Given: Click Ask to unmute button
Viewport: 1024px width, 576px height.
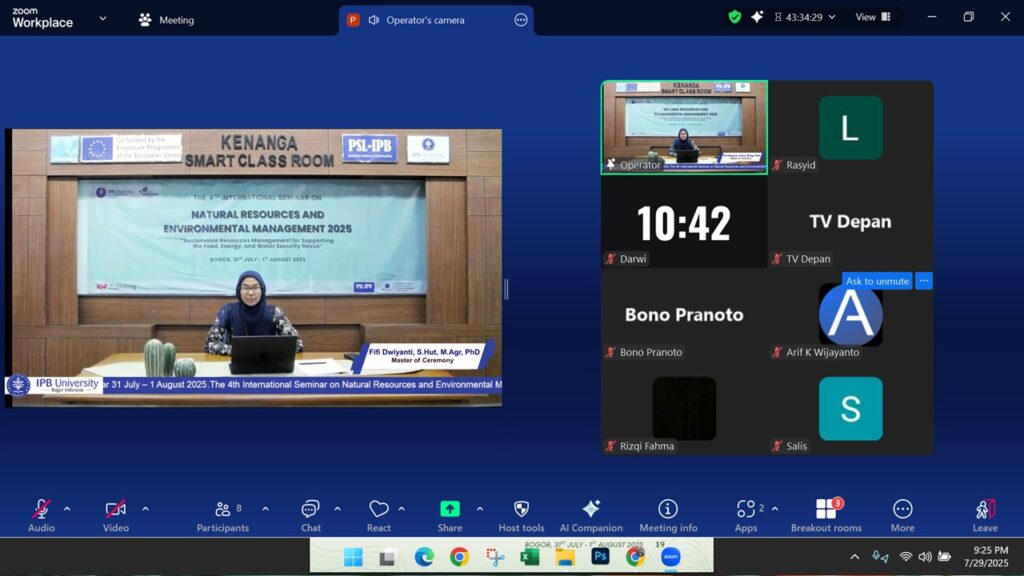Looking at the screenshot, I should coord(877,281).
